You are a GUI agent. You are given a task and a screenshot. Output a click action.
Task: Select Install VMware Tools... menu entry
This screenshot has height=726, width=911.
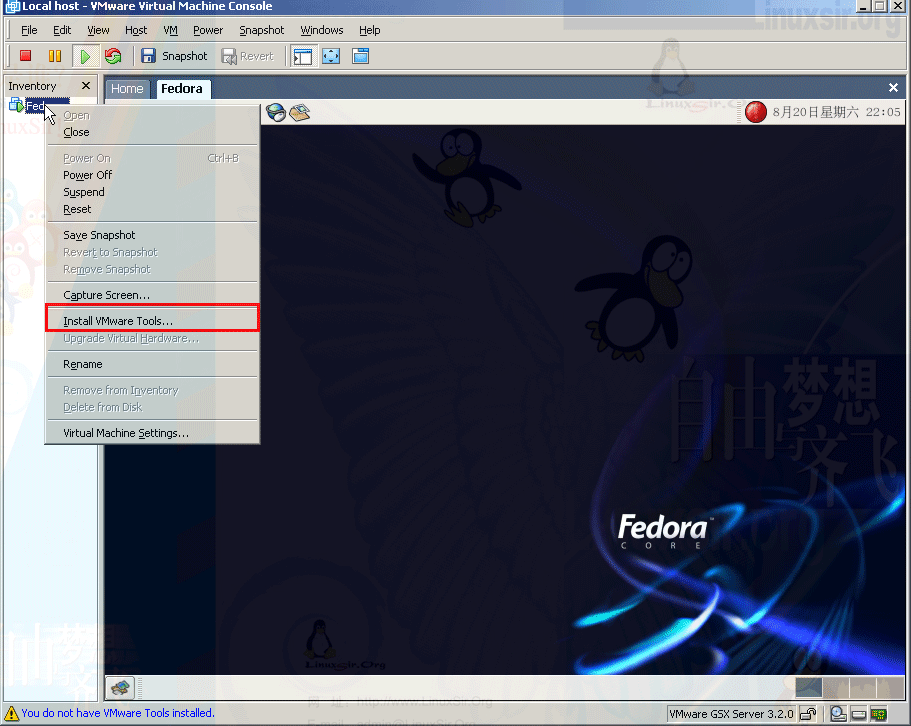tap(152, 321)
